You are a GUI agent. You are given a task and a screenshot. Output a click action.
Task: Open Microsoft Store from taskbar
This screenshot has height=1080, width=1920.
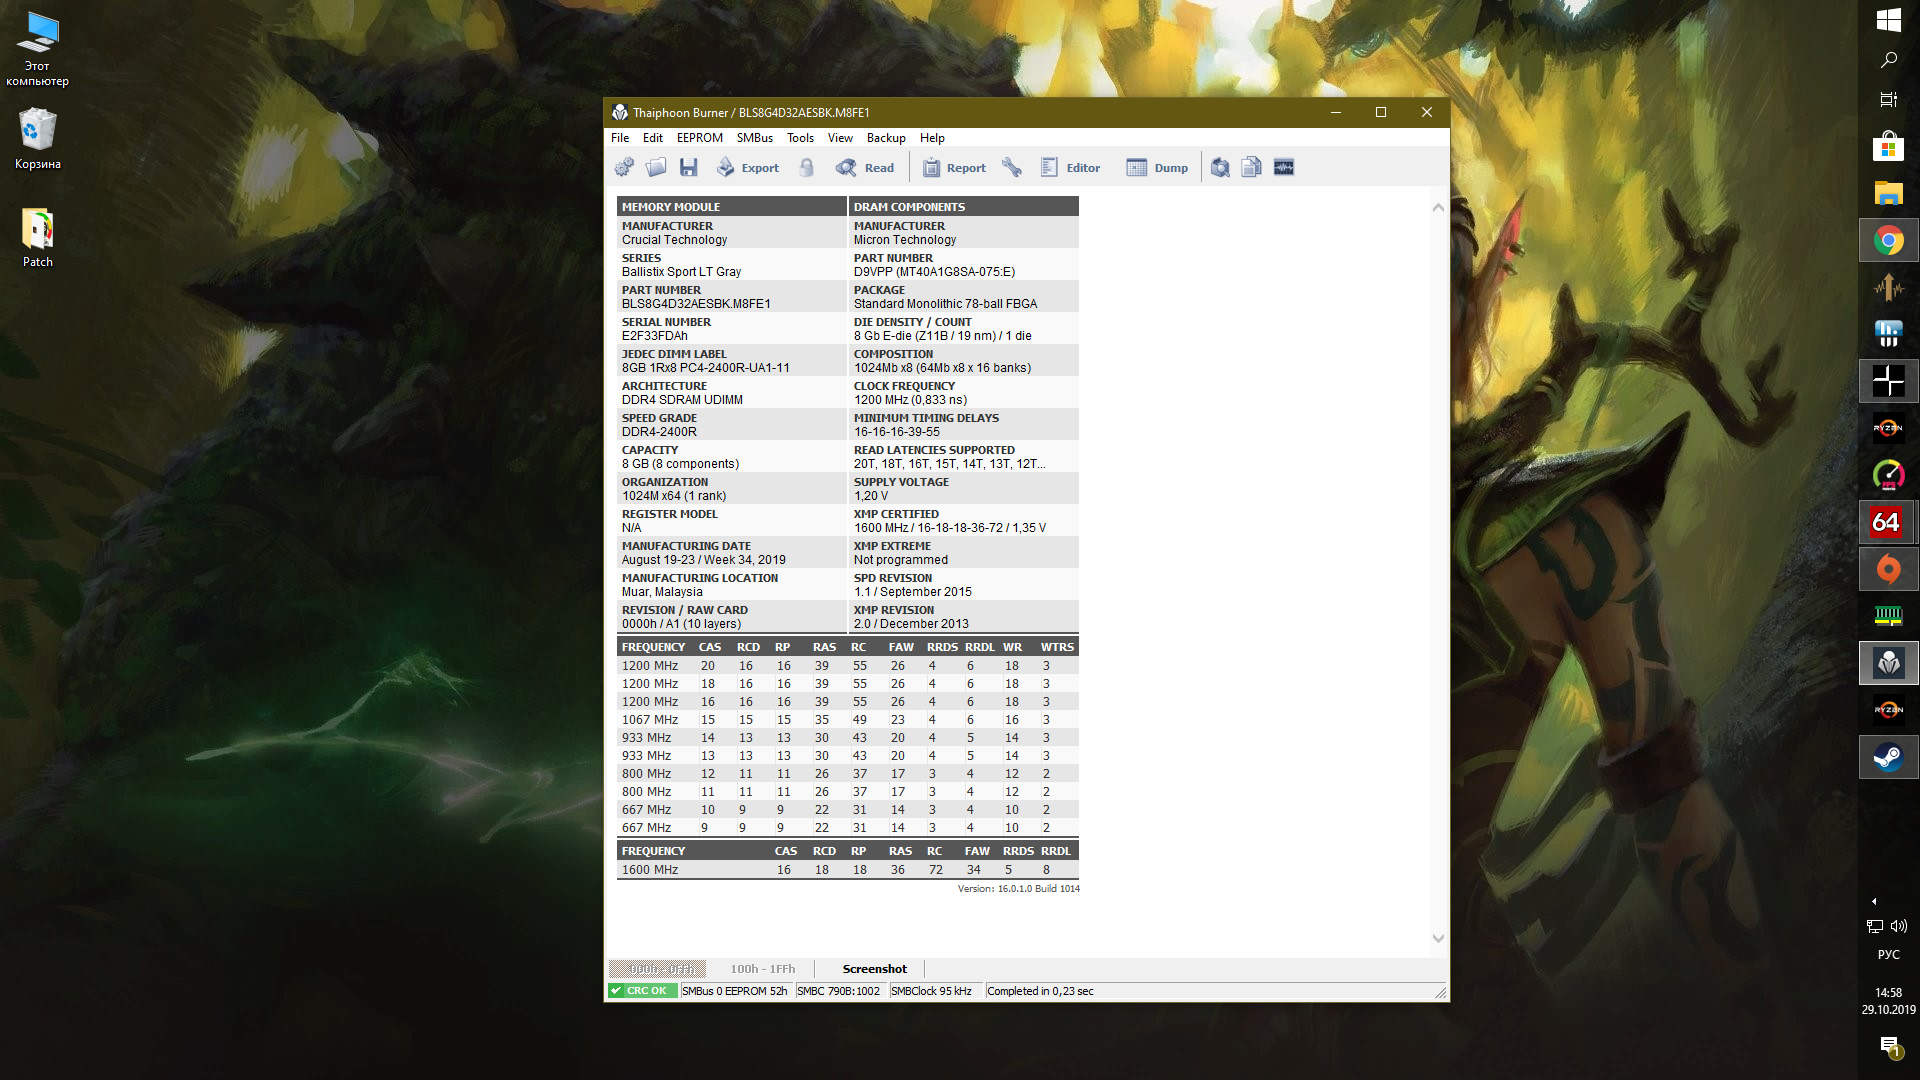tap(1889, 147)
